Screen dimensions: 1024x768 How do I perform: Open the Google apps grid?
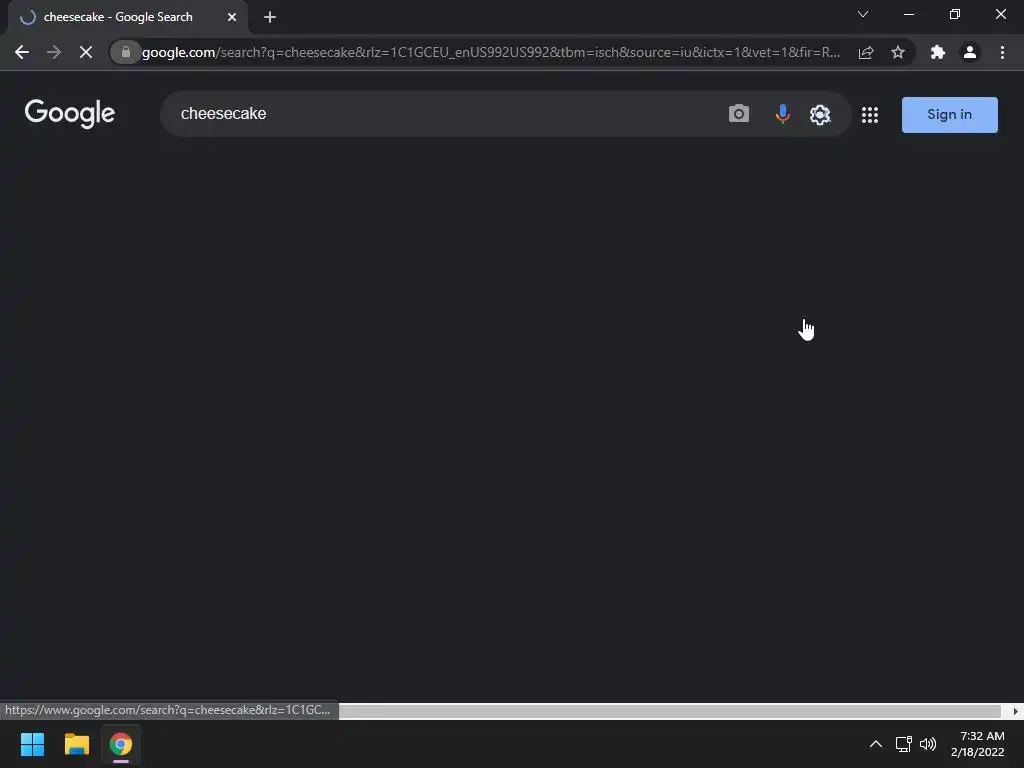[870, 115]
